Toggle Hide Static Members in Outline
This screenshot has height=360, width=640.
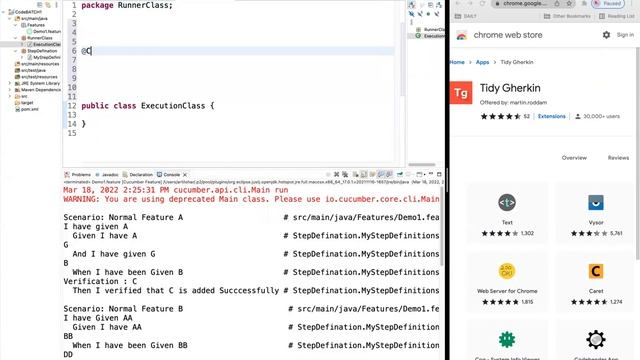420,14
